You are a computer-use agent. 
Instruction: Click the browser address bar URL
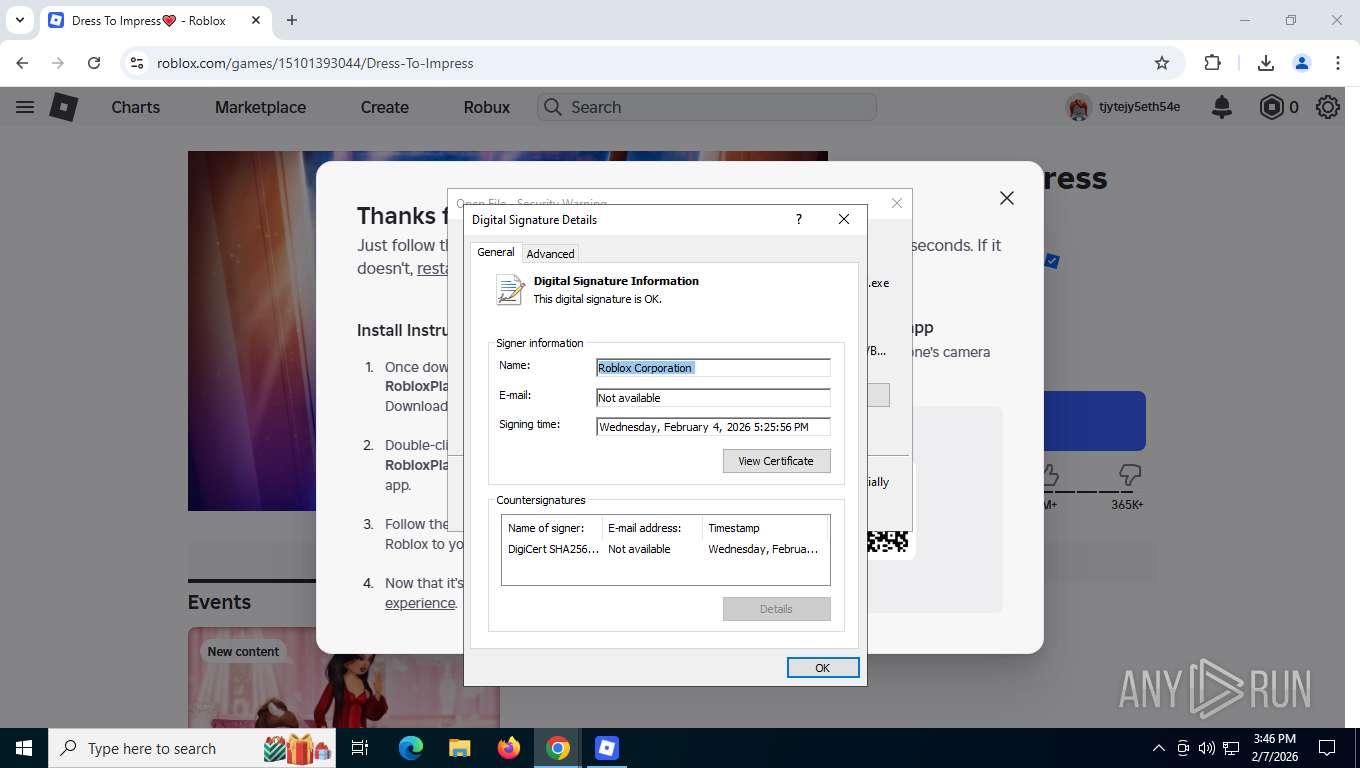[315, 63]
